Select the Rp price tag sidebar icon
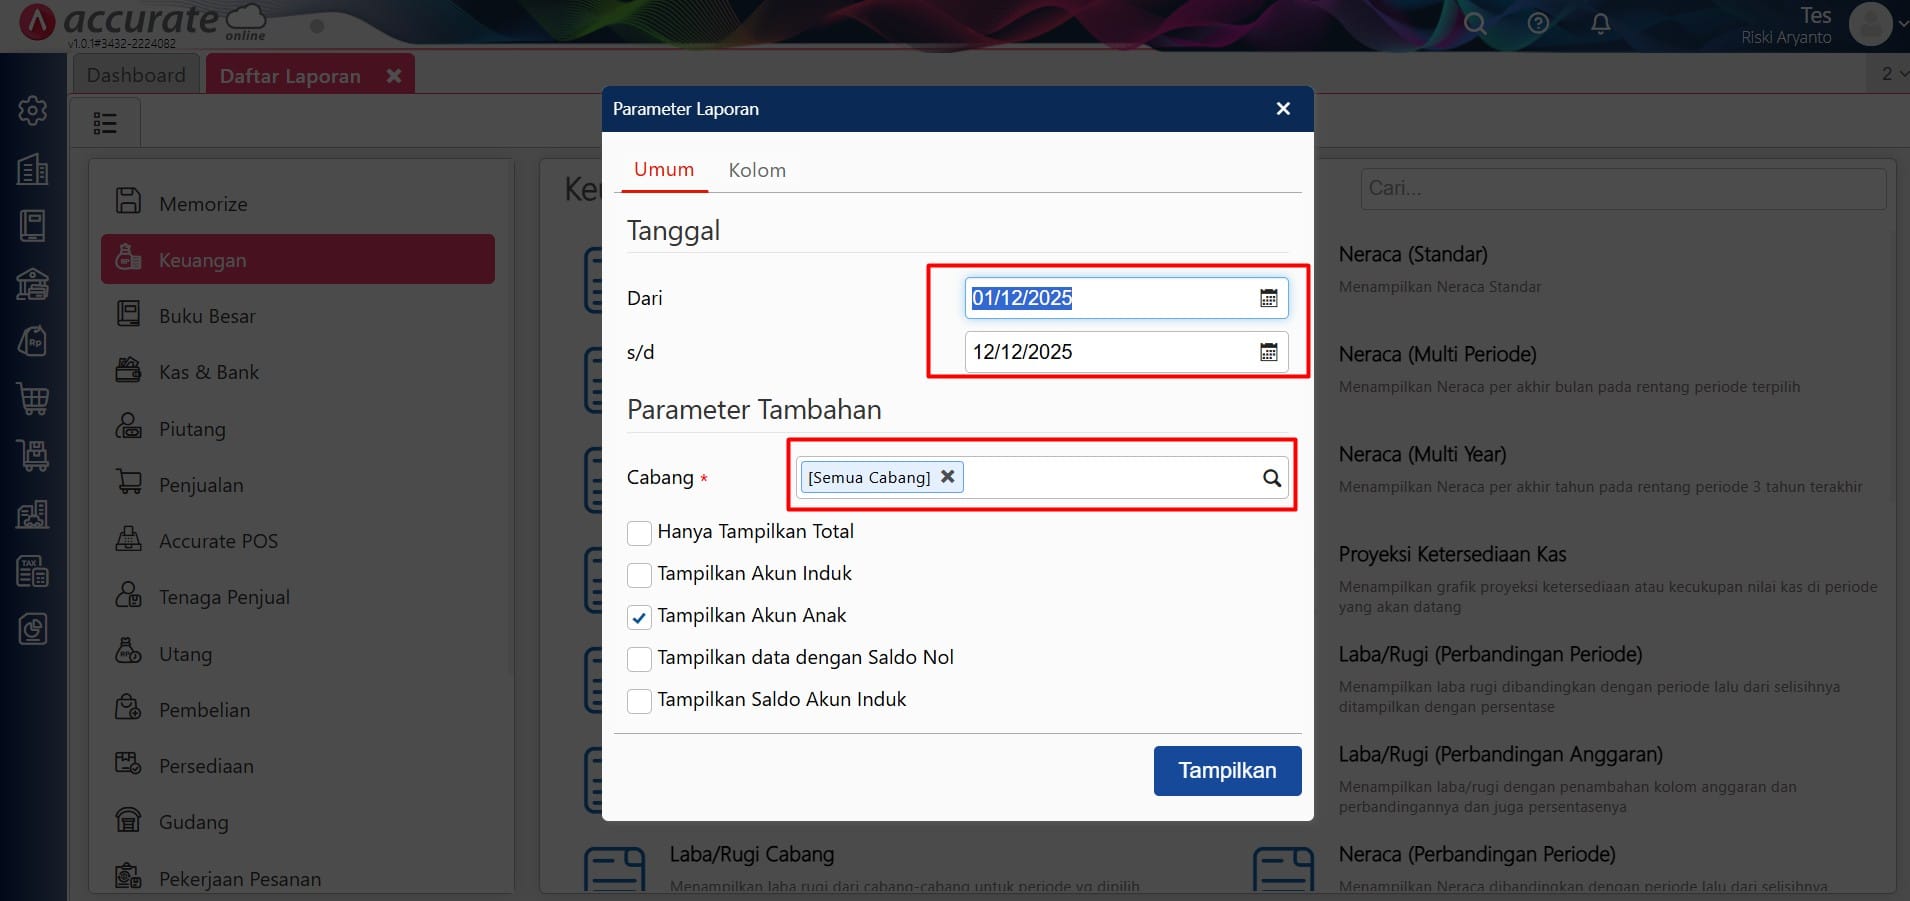The width and height of the screenshot is (1910, 901). (x=33, y=341)
